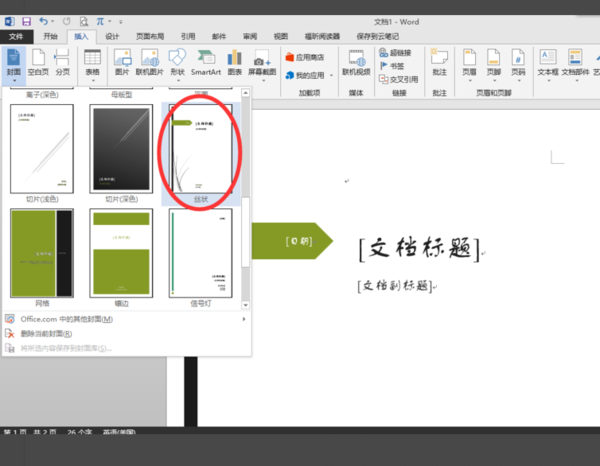Open Office.com 中的其他封面 menu entry
Image resolution: width=600 pixels, height=466 pixels.
pyautogui.click(x=126, y=319)
